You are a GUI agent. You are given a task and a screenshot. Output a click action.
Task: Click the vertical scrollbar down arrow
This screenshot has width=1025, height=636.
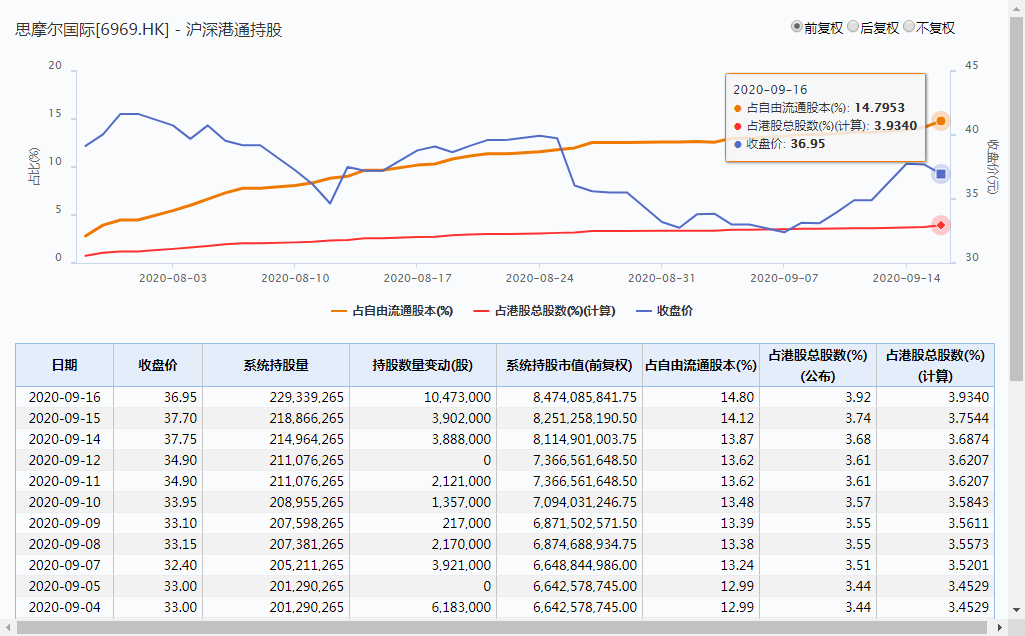(x=1017, y=611)
